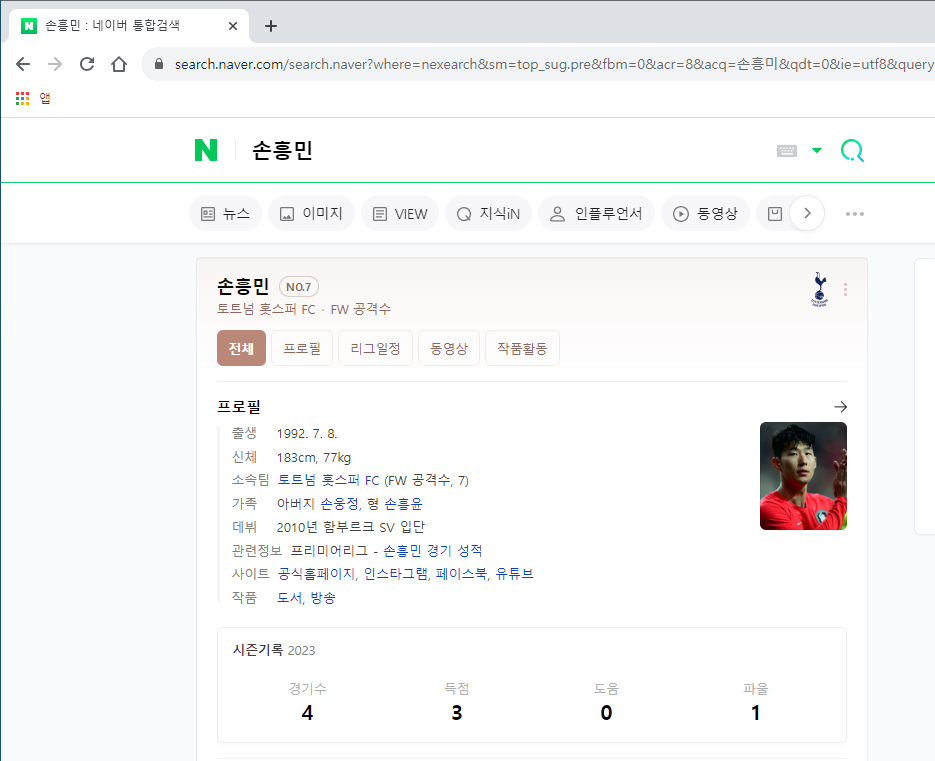The height and width of the screenshot is (761, 935).
Task: Open the three-dot more options menu
Action: 854,214
